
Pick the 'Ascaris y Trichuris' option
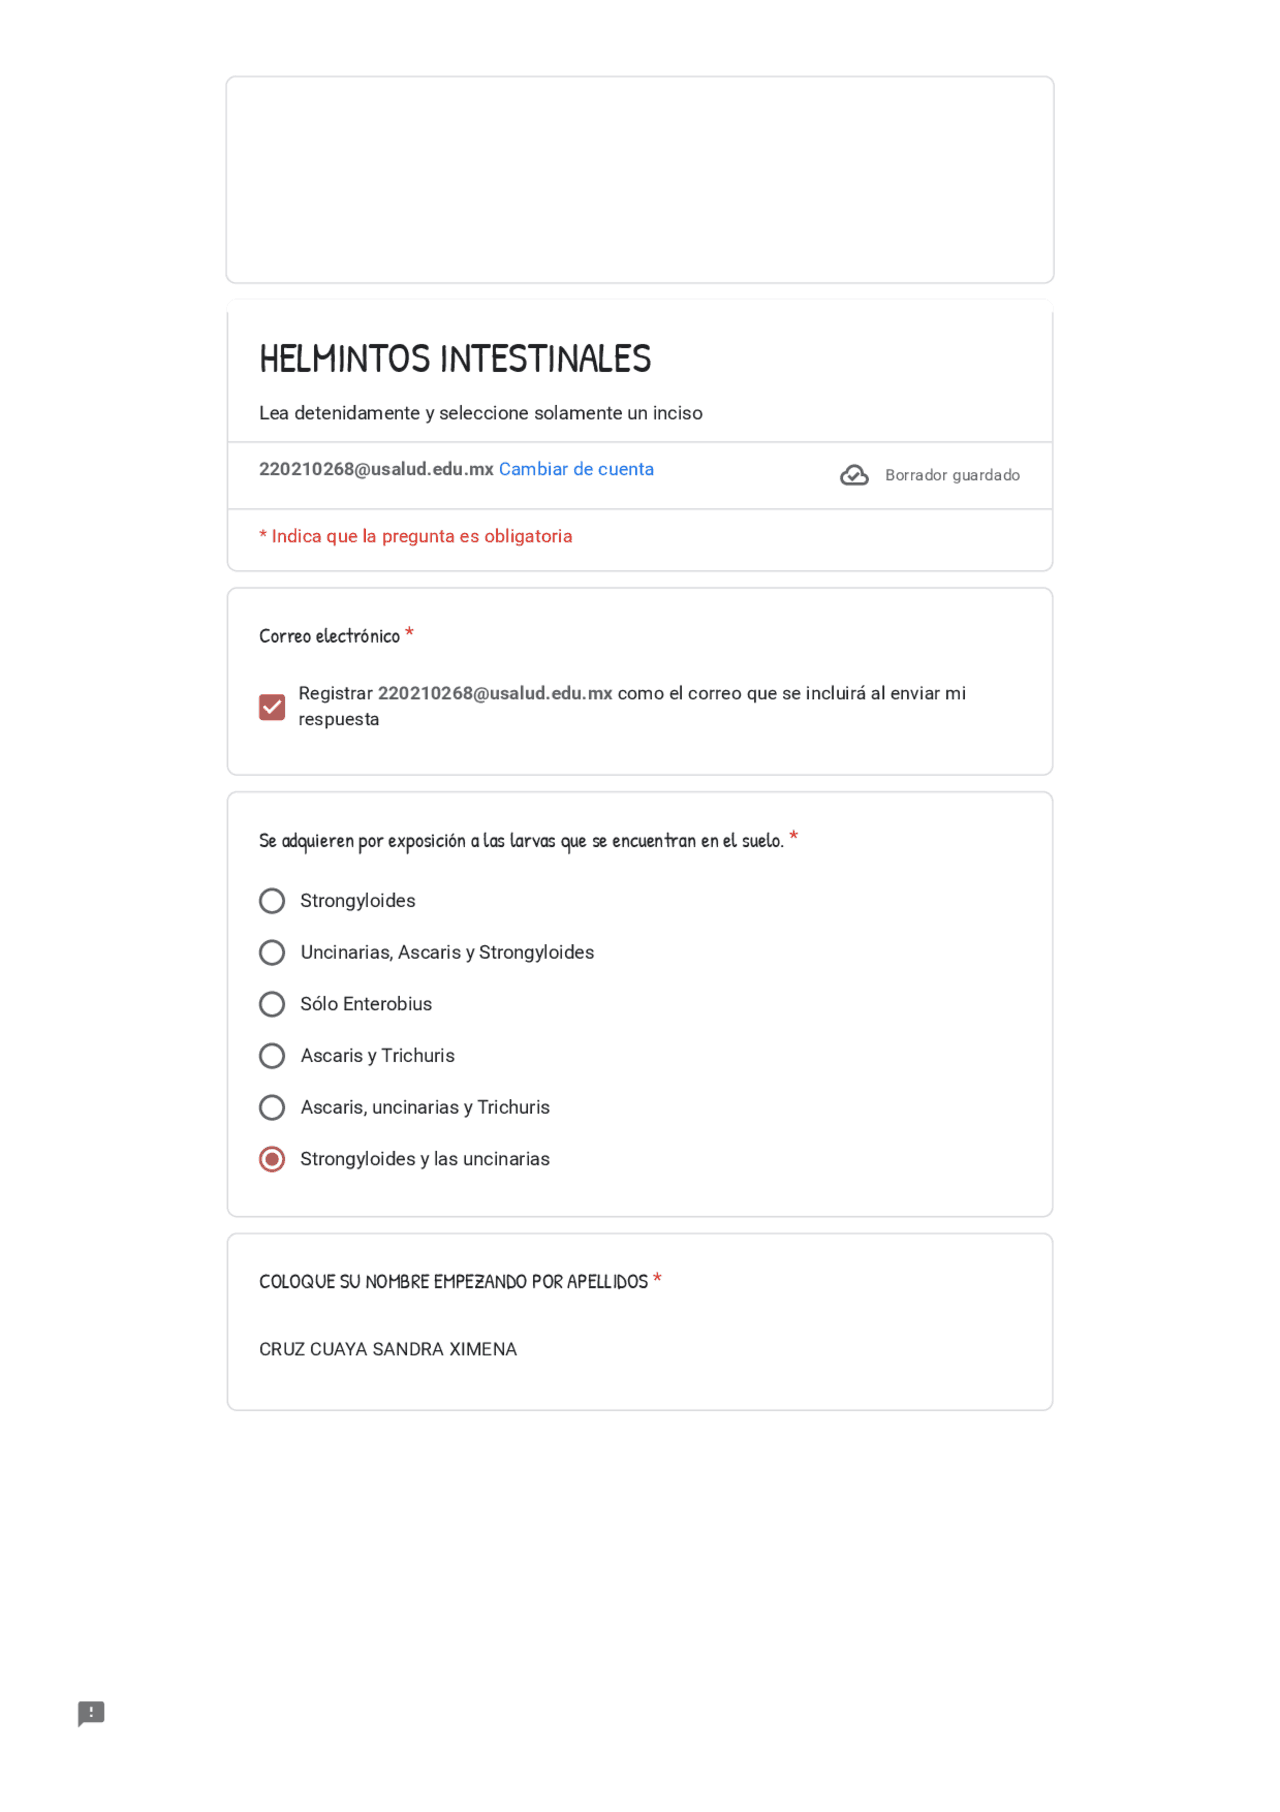(x=272, y=1056)
